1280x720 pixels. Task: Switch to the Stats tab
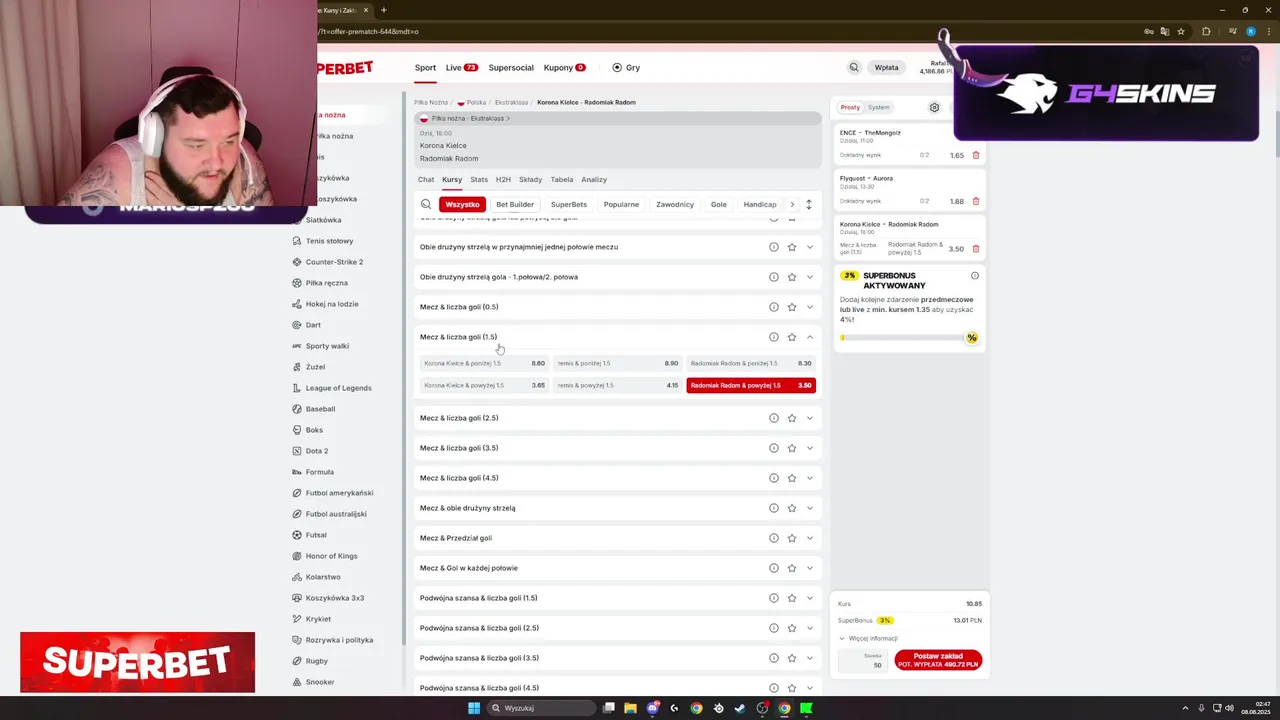[479, 179]
